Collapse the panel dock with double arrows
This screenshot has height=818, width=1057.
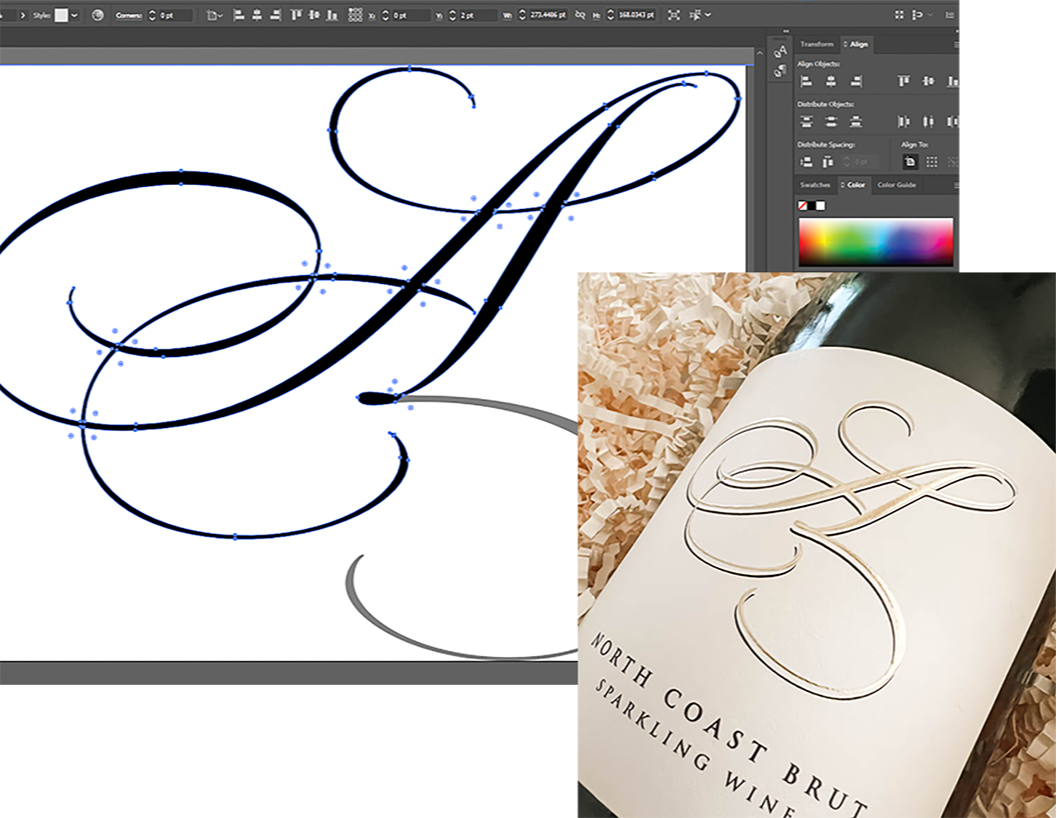tap(786, 31)
